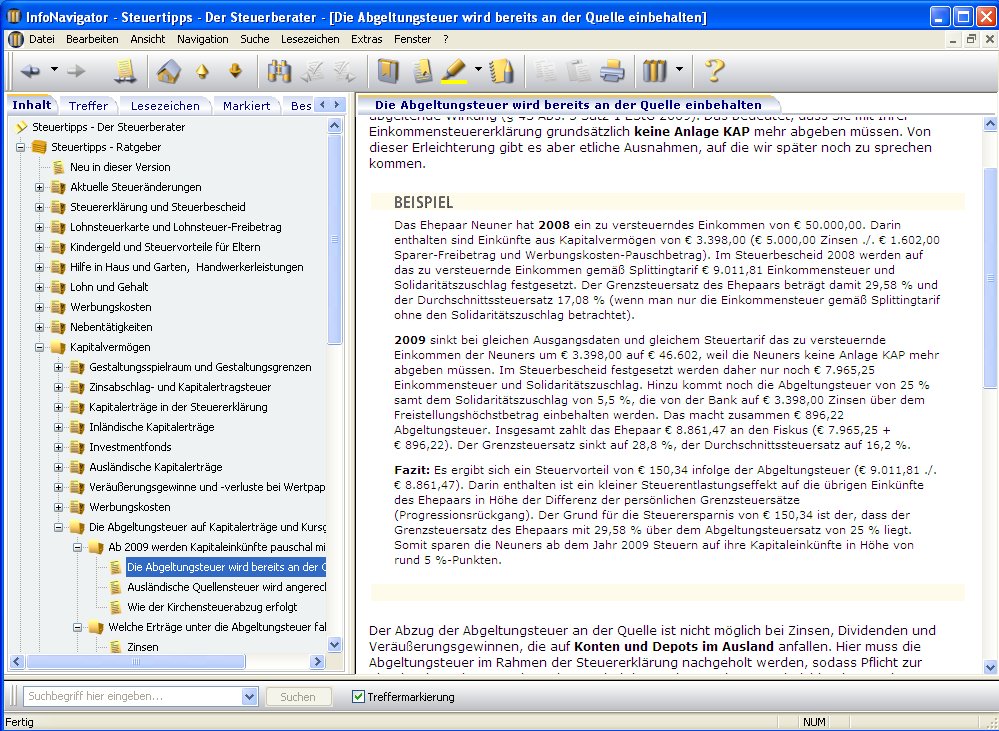Open the Bearbeiten menu

[92, 39]
